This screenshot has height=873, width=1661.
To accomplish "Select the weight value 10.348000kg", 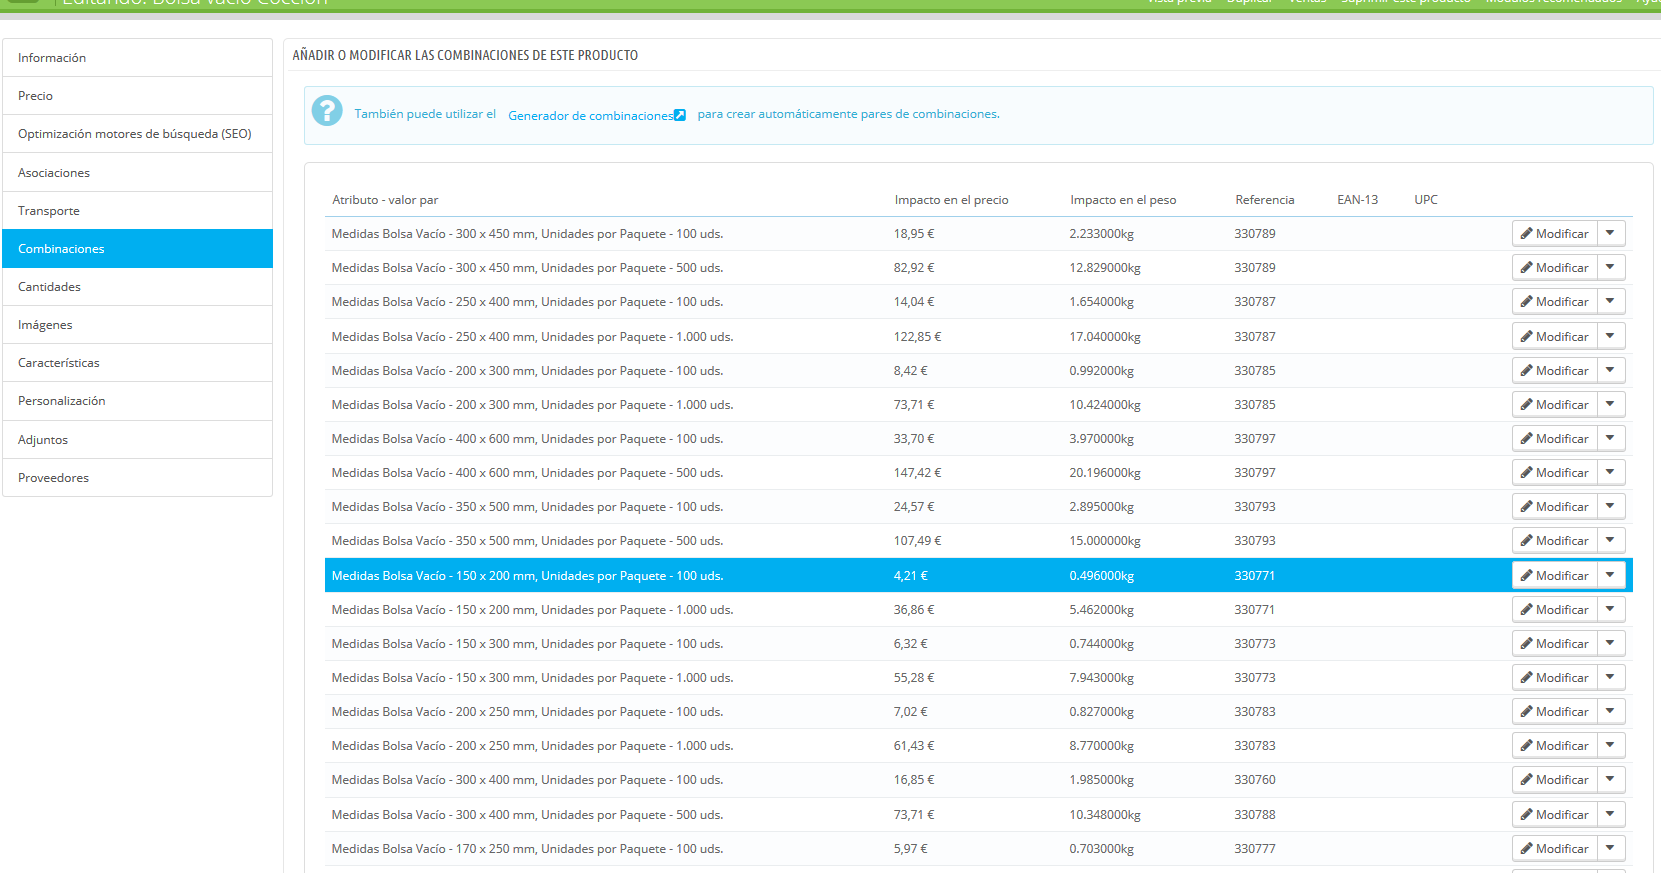I will coord(1105,815).
